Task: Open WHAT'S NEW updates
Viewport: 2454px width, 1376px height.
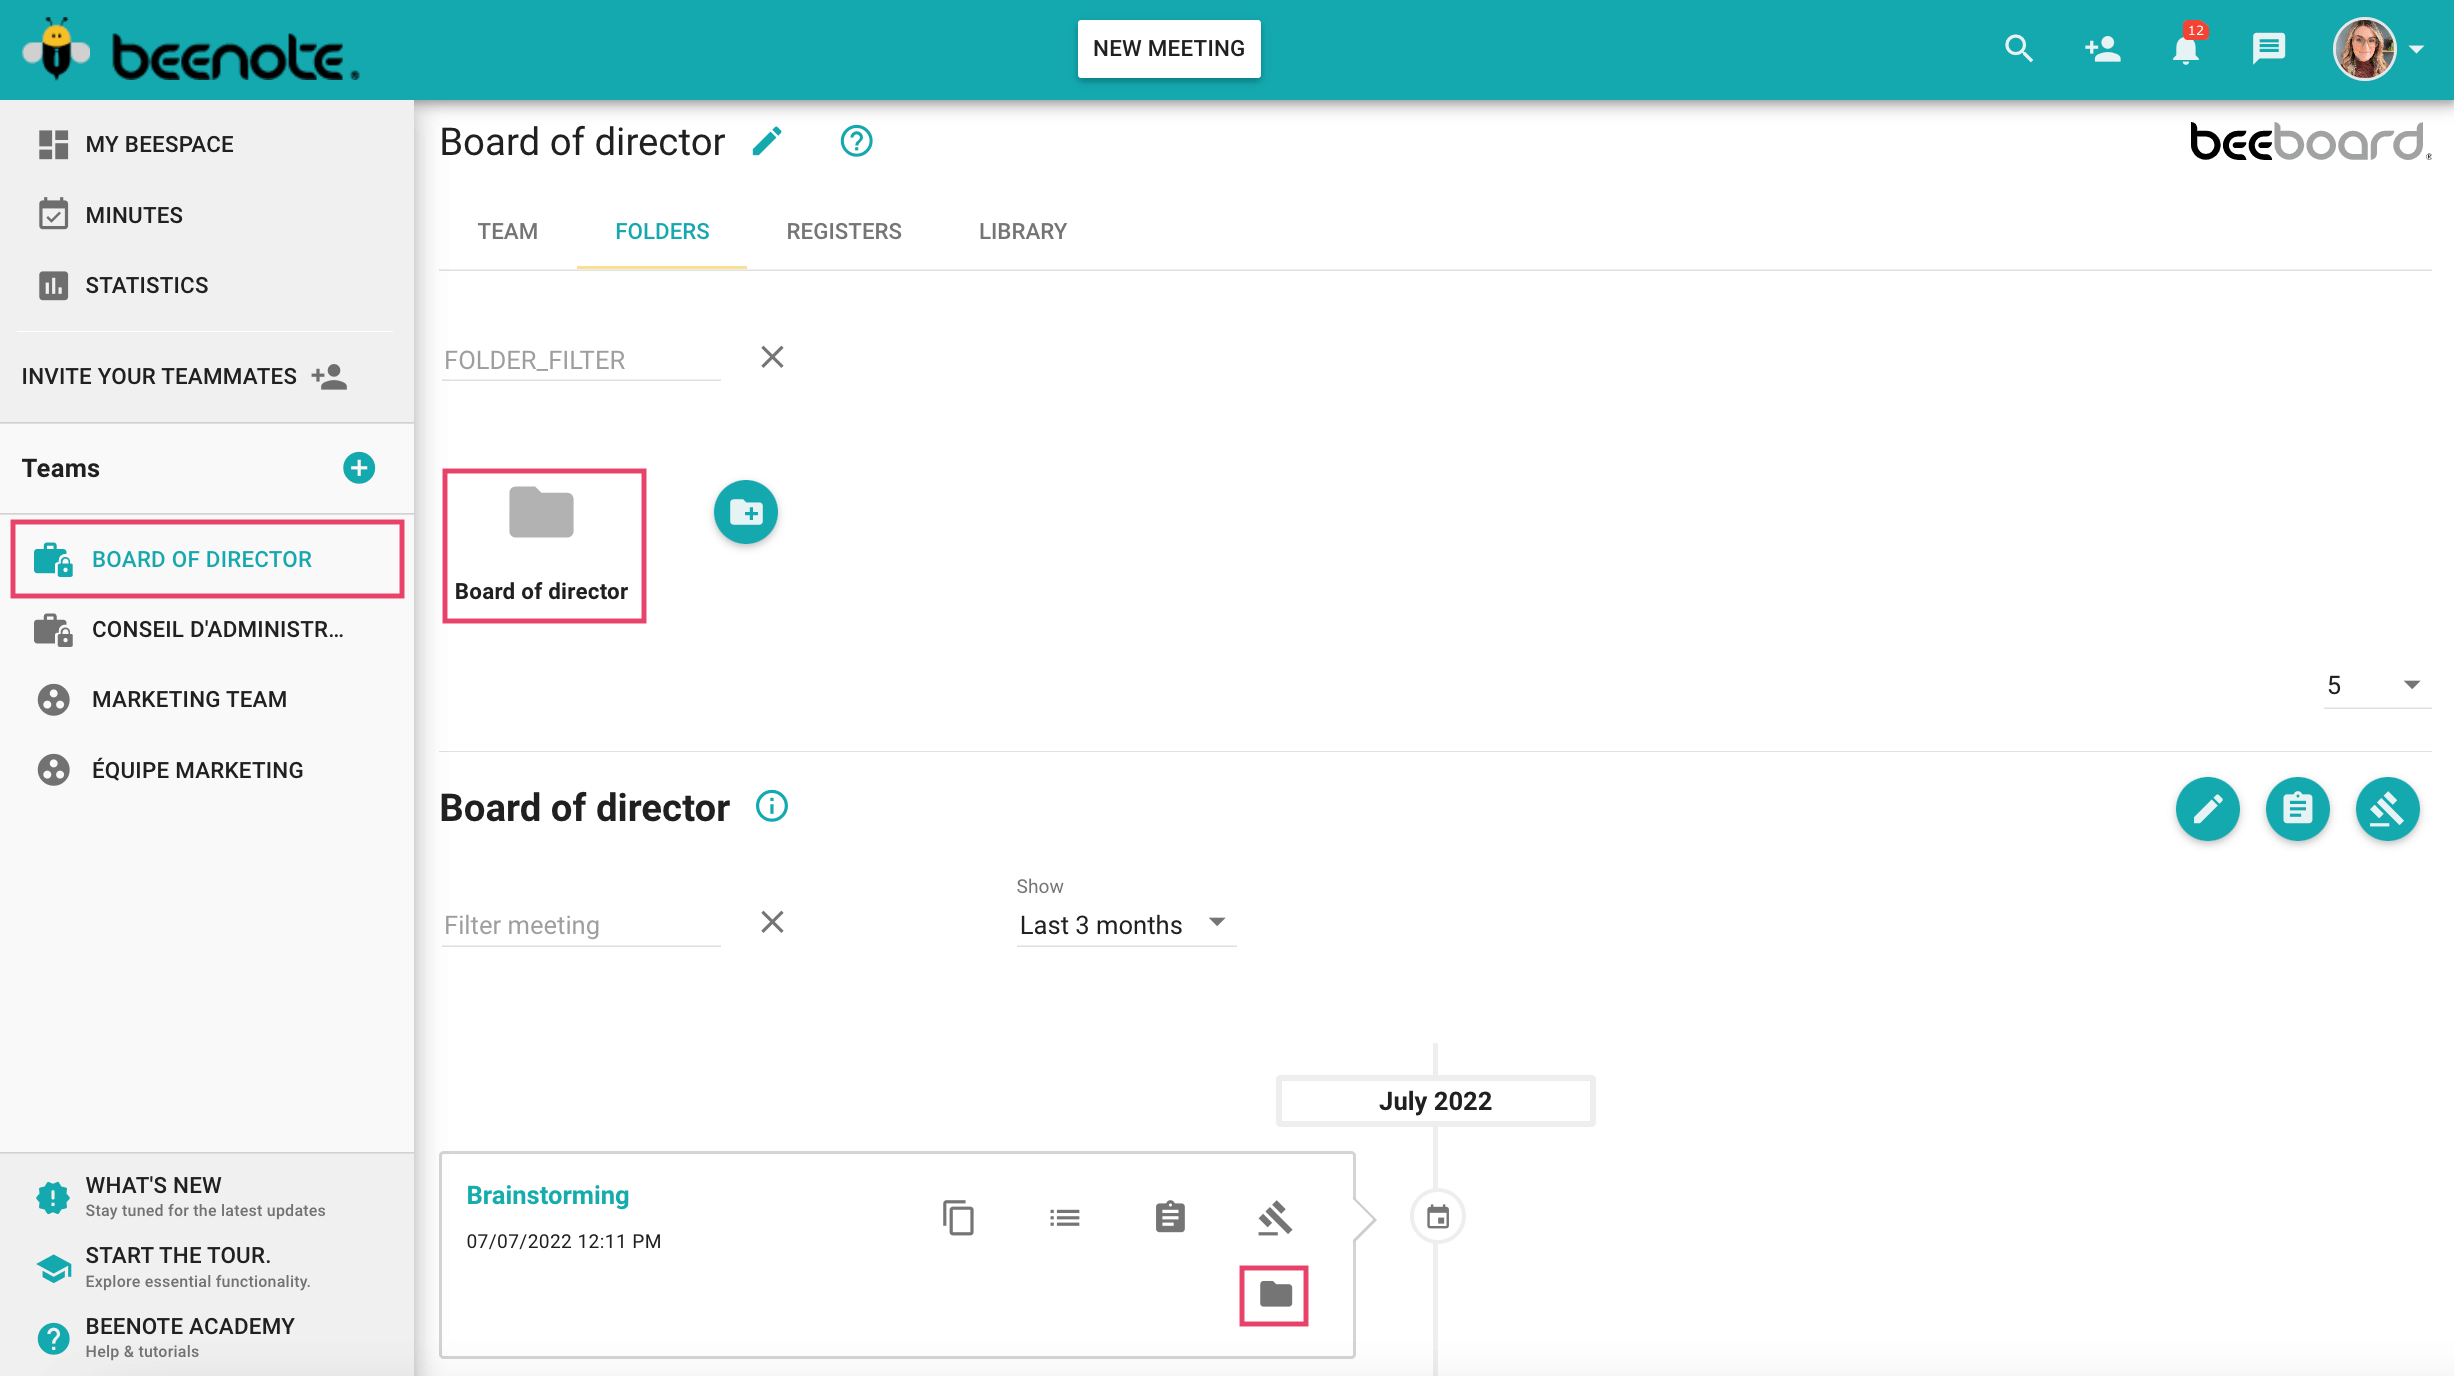Action: [181, 1196]
